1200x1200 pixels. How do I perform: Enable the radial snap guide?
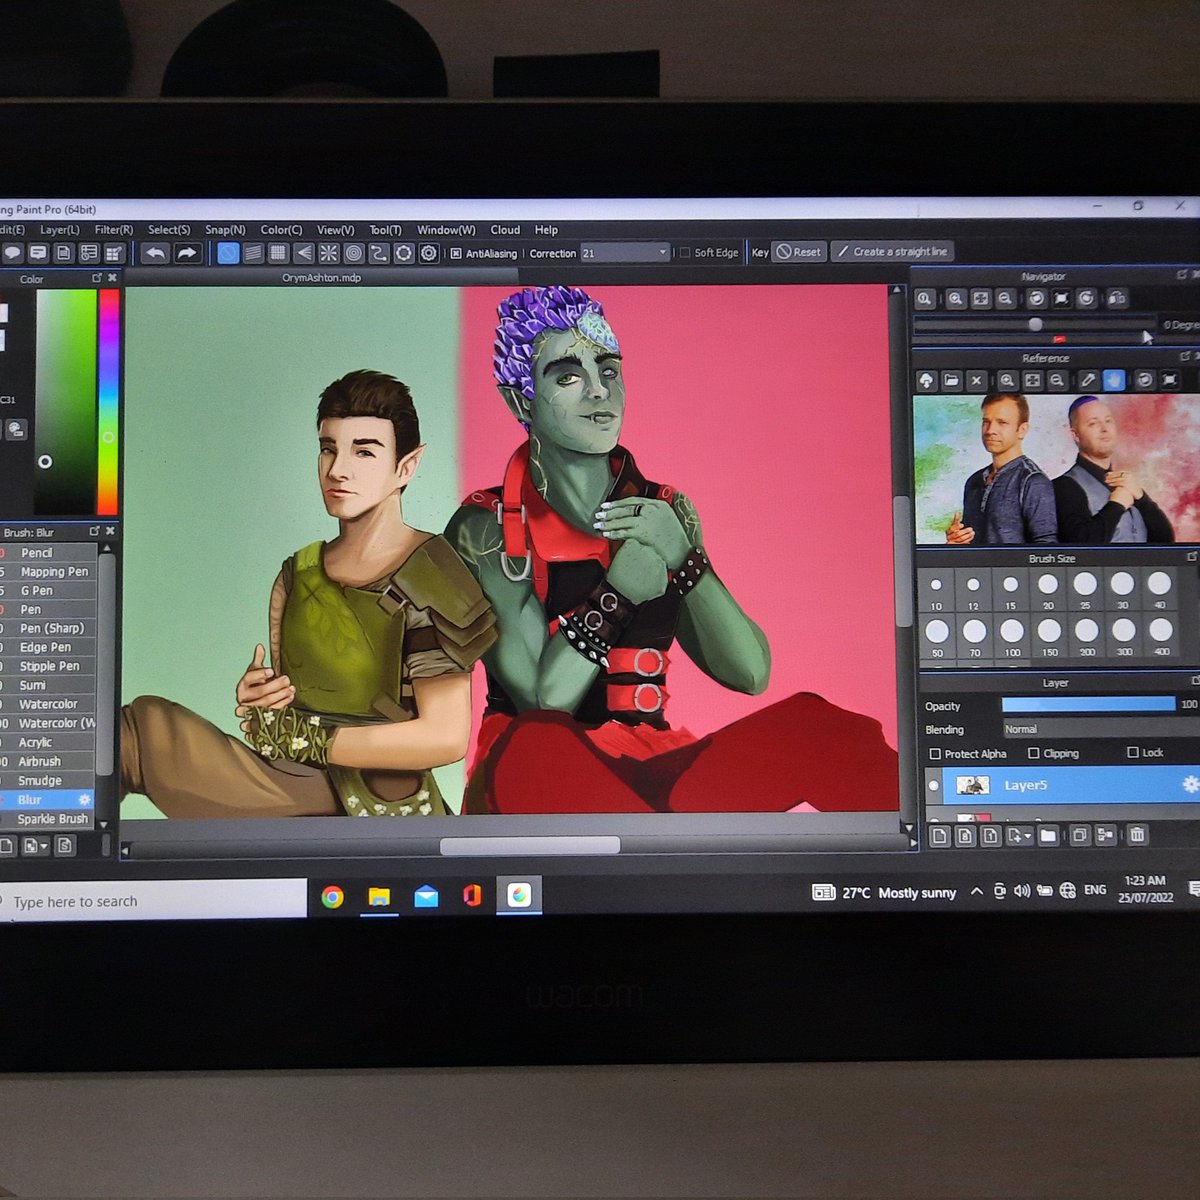328,253
